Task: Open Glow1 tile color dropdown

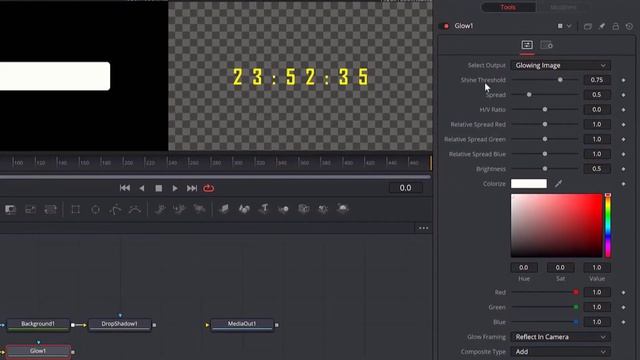Action: (564, 26)
